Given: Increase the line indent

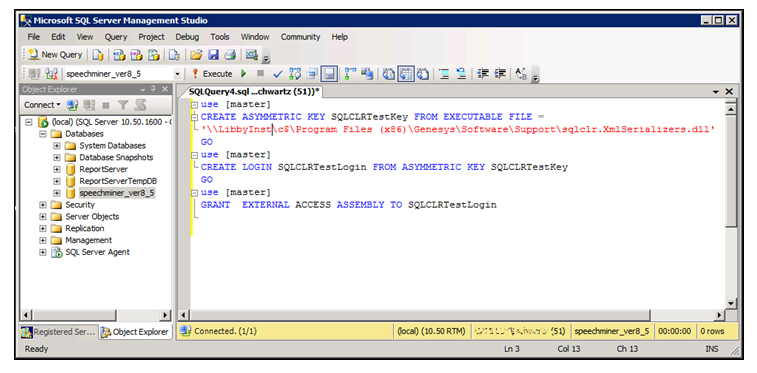Looking at the screenshot, I should tap(500, 74).
